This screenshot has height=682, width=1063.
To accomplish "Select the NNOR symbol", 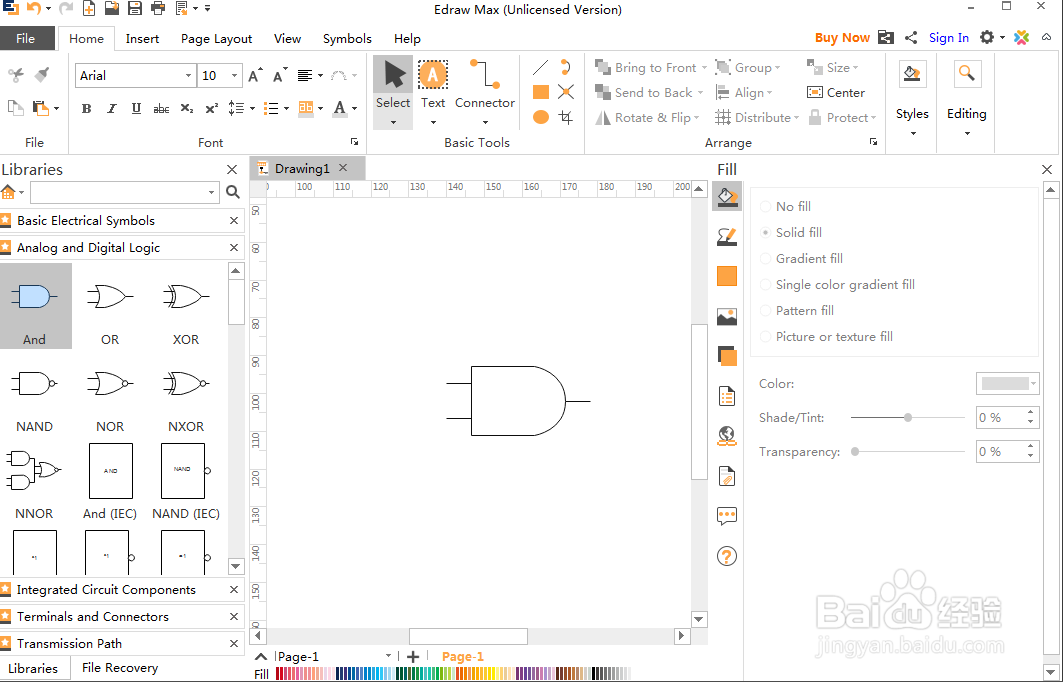I will pyautogui.click(x=34, y=481).
